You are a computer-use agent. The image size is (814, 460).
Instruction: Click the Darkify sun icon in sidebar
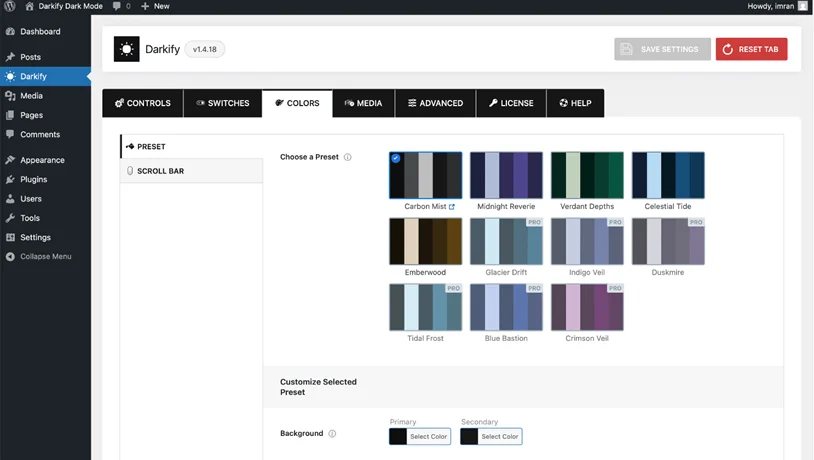click(10, 76)
